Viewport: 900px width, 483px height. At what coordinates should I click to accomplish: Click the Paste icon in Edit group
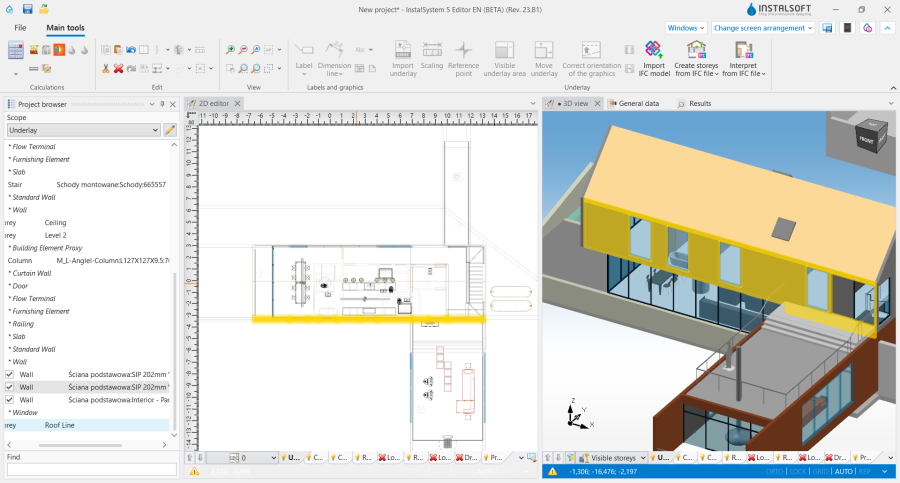click(118, 50)
